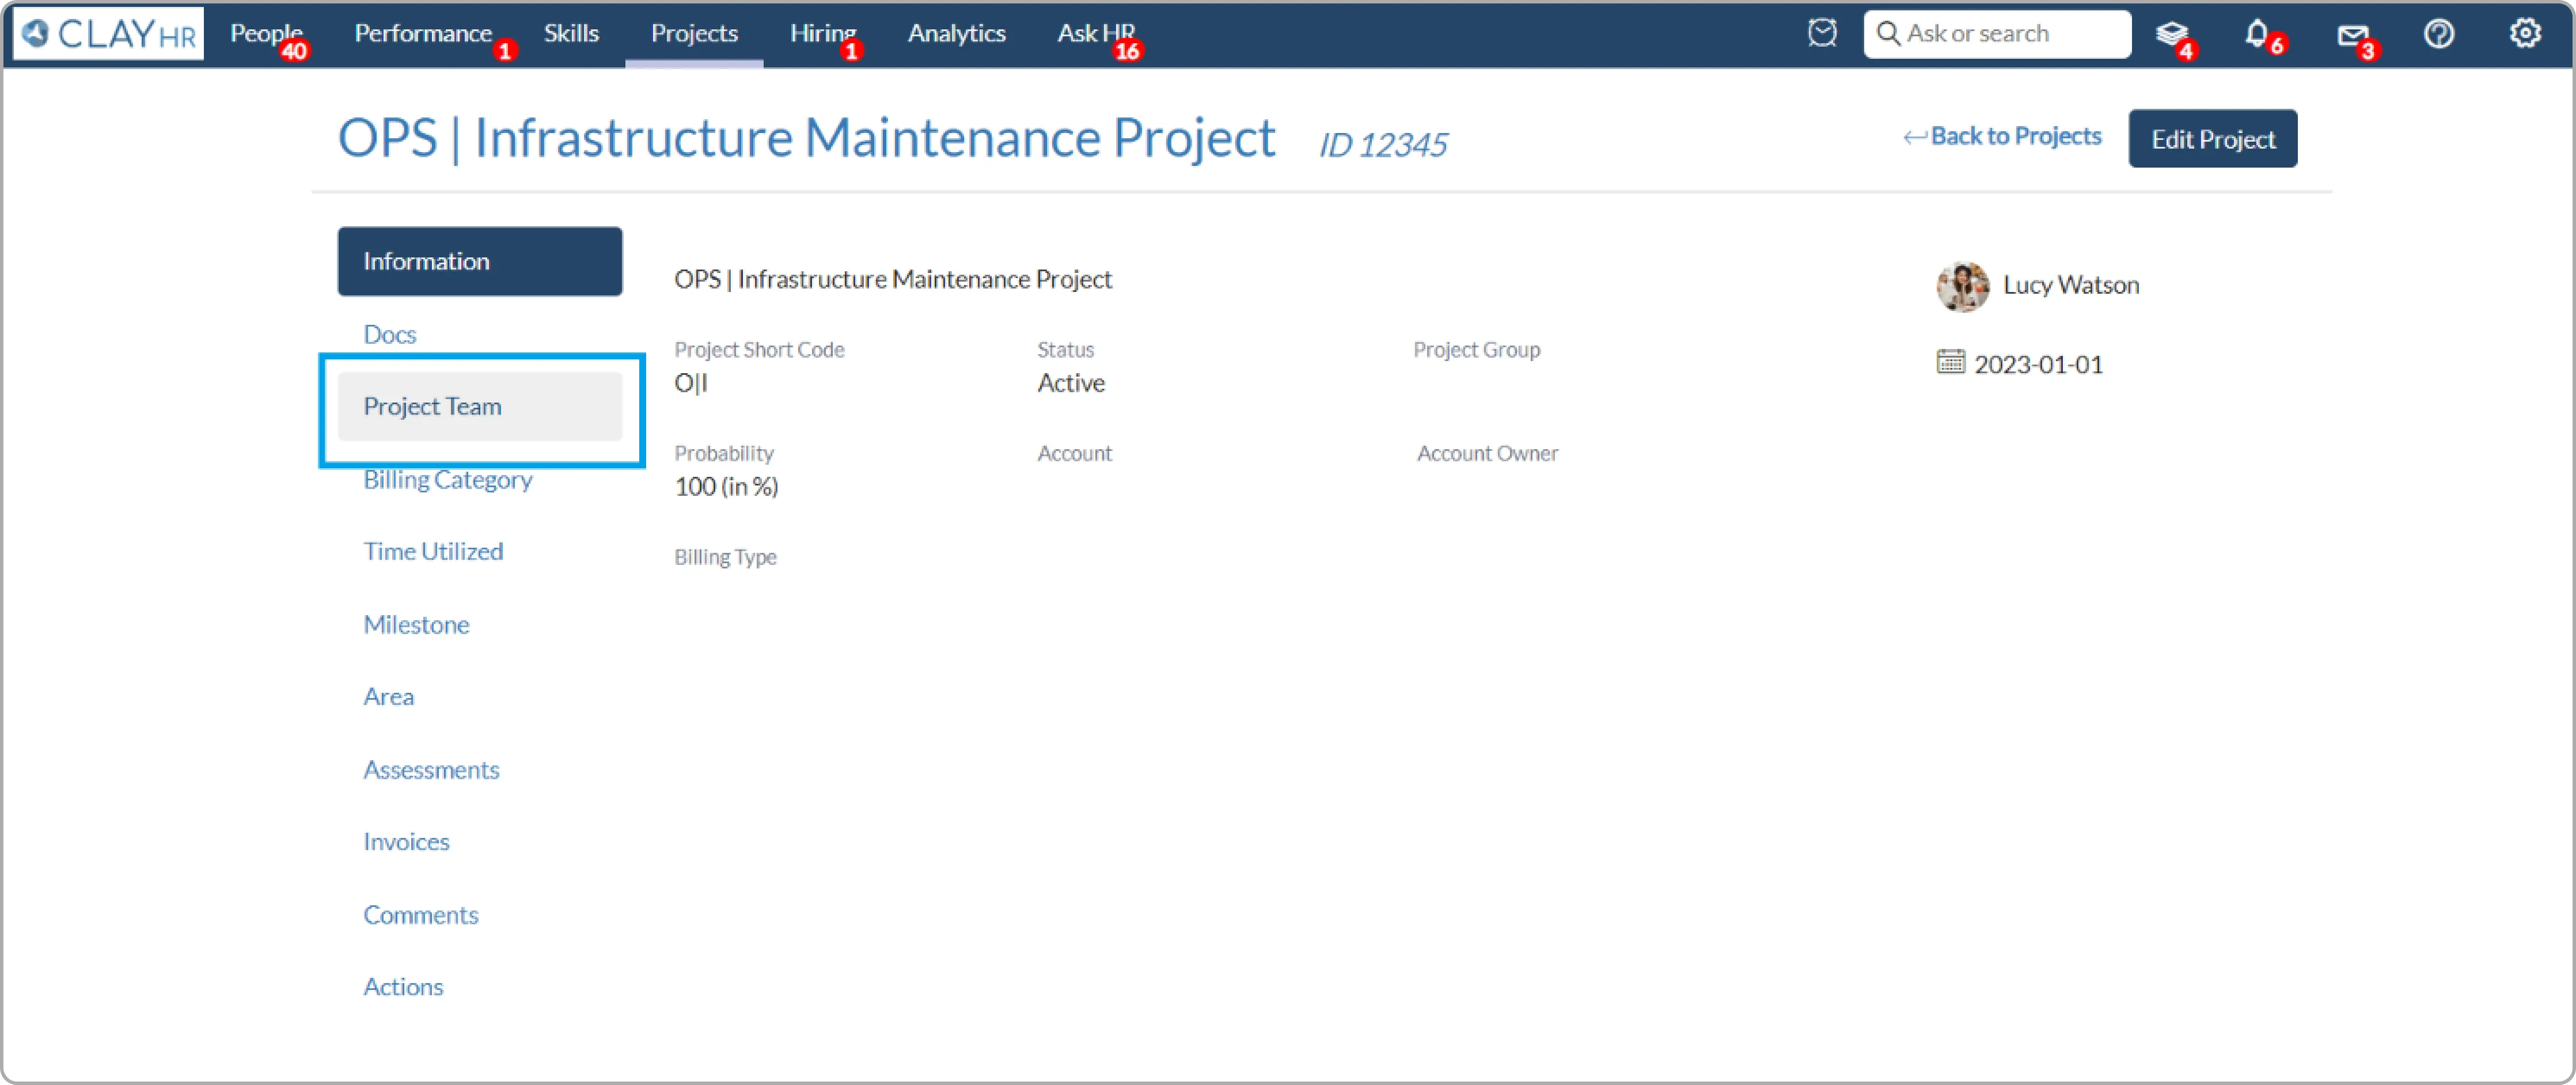
Task: Open the Performance menu
Action: click(x=423, y=34)
